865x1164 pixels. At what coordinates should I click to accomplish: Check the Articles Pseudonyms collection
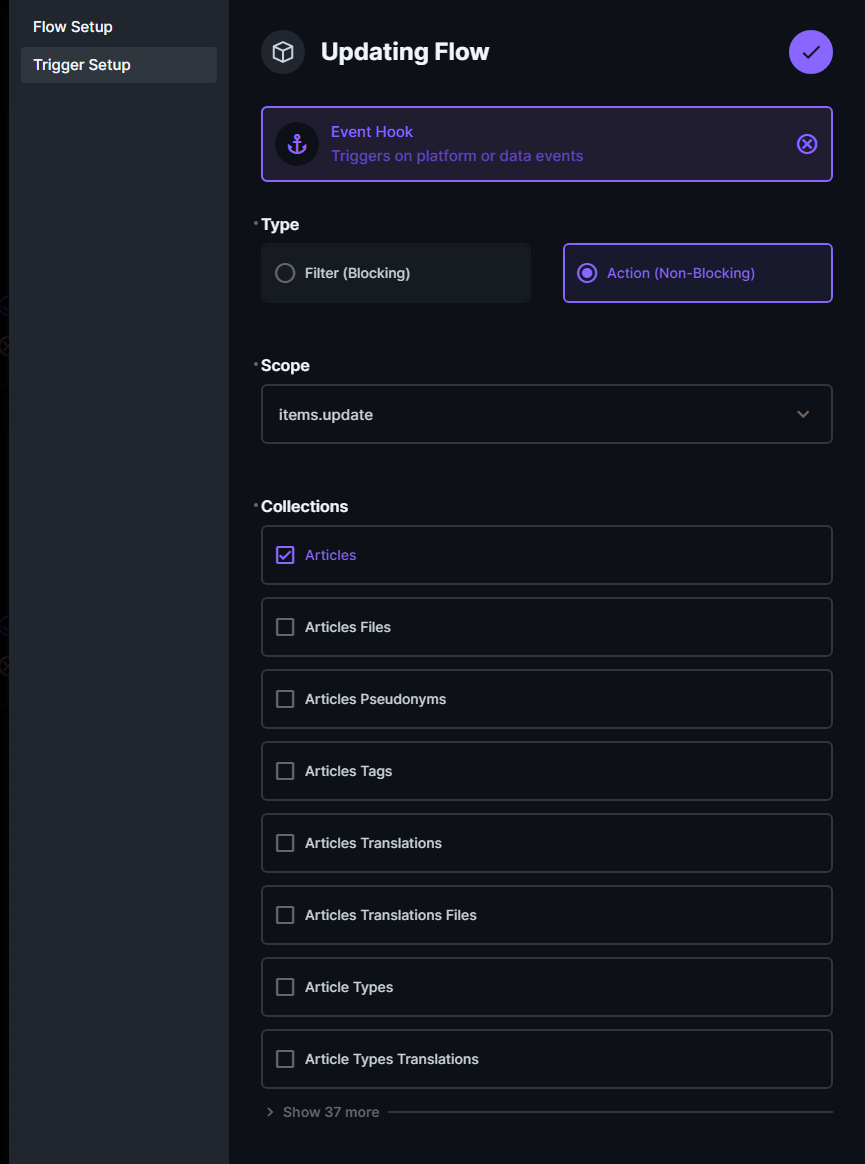coord(284,698)
